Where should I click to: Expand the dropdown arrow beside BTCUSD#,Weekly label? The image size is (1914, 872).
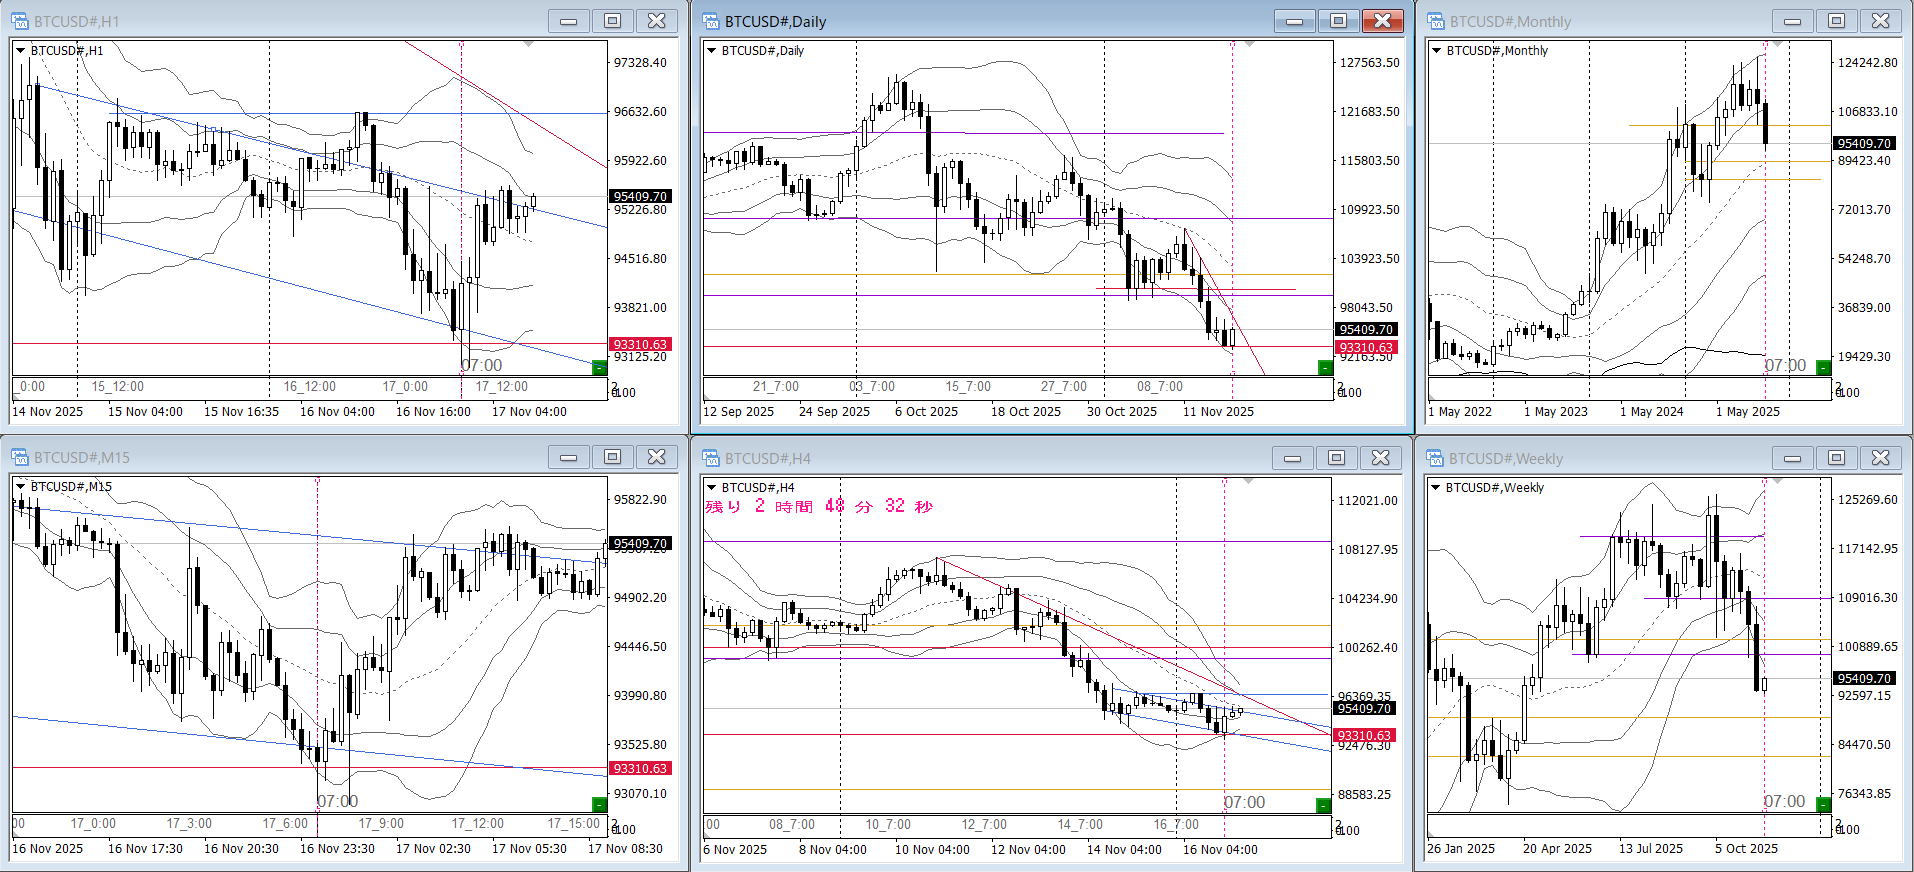click(x=1436, y=488)
